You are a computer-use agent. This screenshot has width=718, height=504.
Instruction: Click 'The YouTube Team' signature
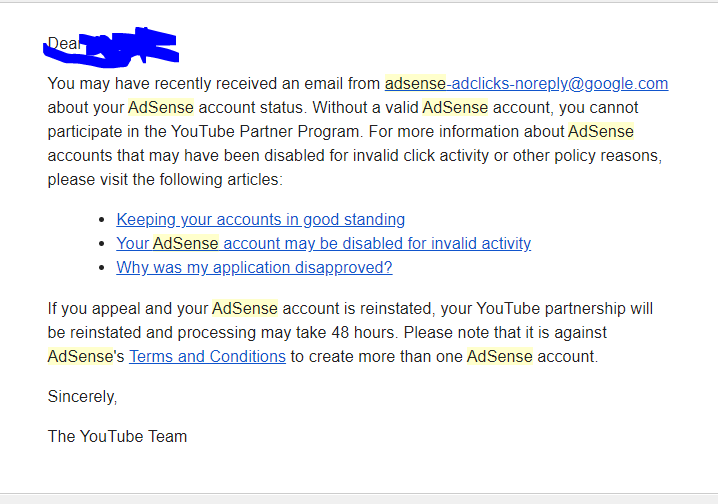point(117,436)
